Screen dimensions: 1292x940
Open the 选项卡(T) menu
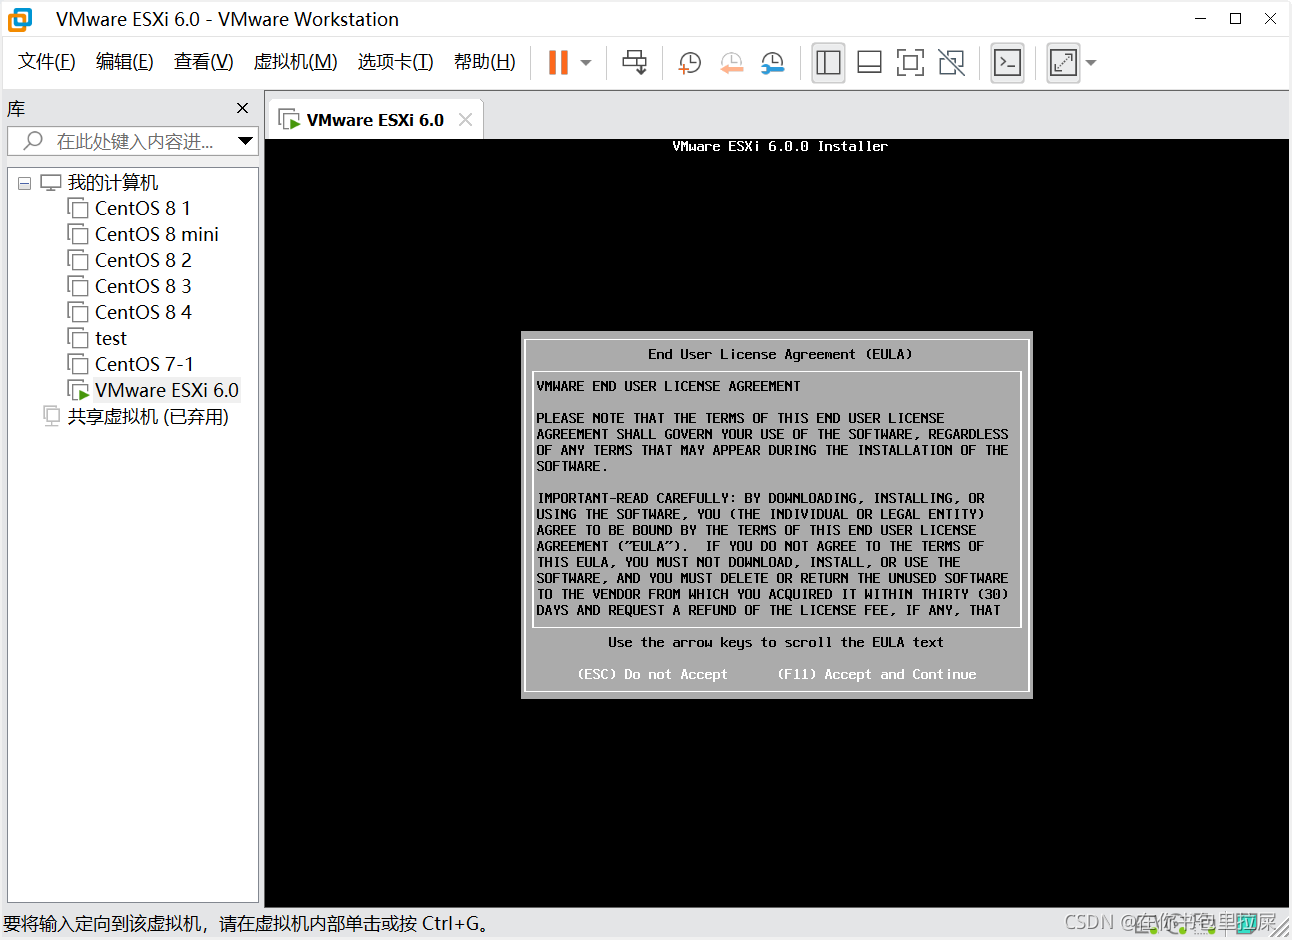point(395,62)
